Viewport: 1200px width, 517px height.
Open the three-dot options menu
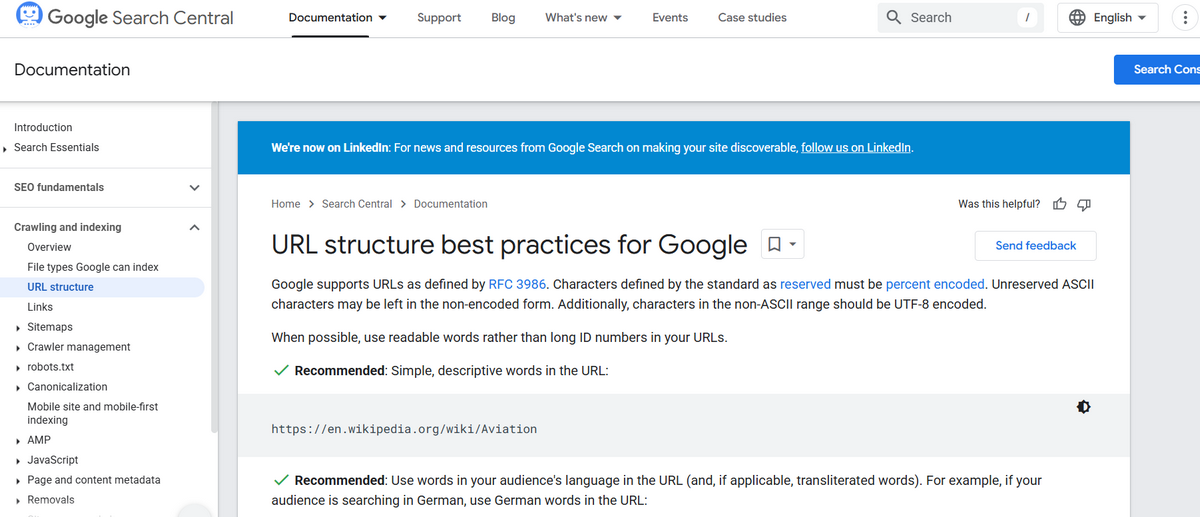[x=1185, y=18]
